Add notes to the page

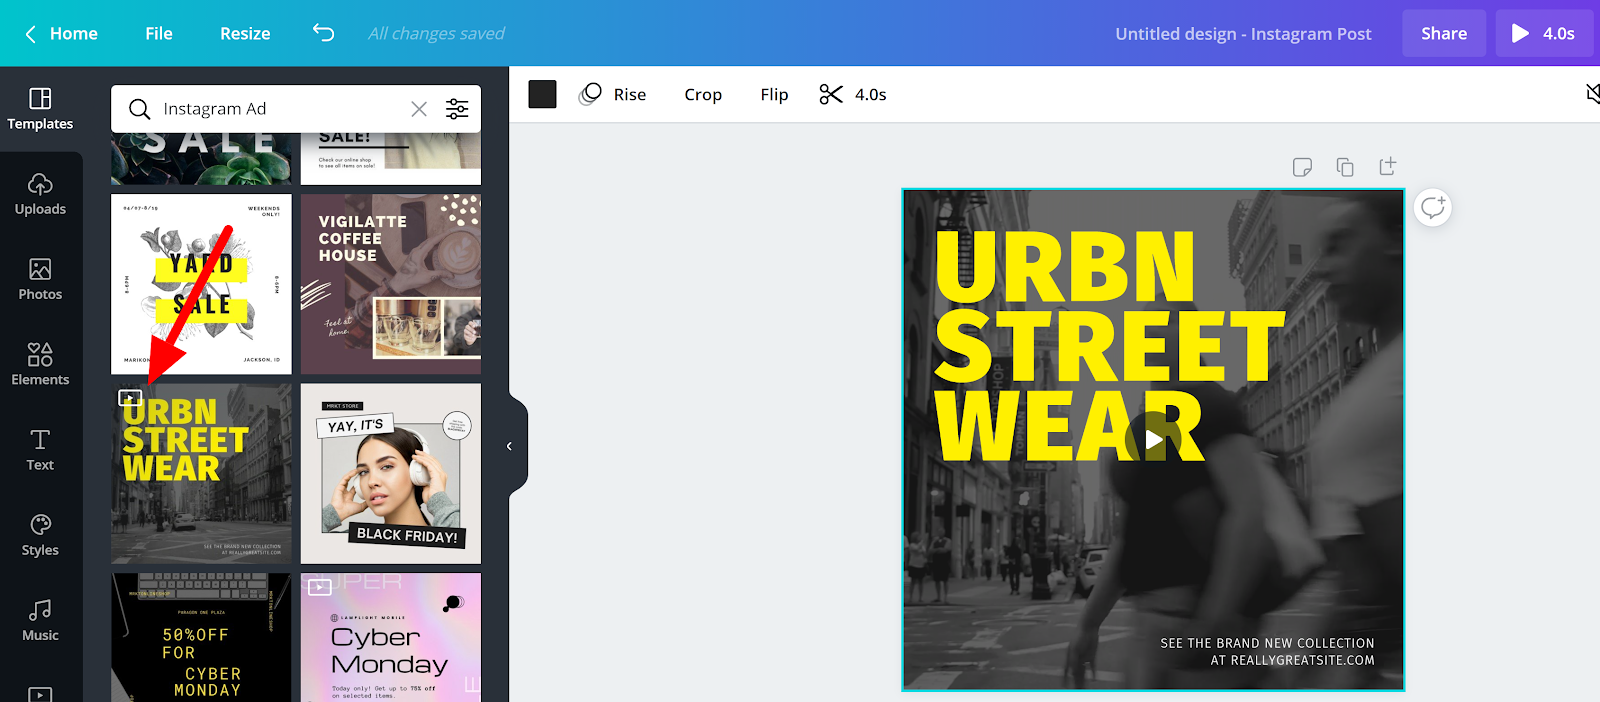tap(1302, 167)
